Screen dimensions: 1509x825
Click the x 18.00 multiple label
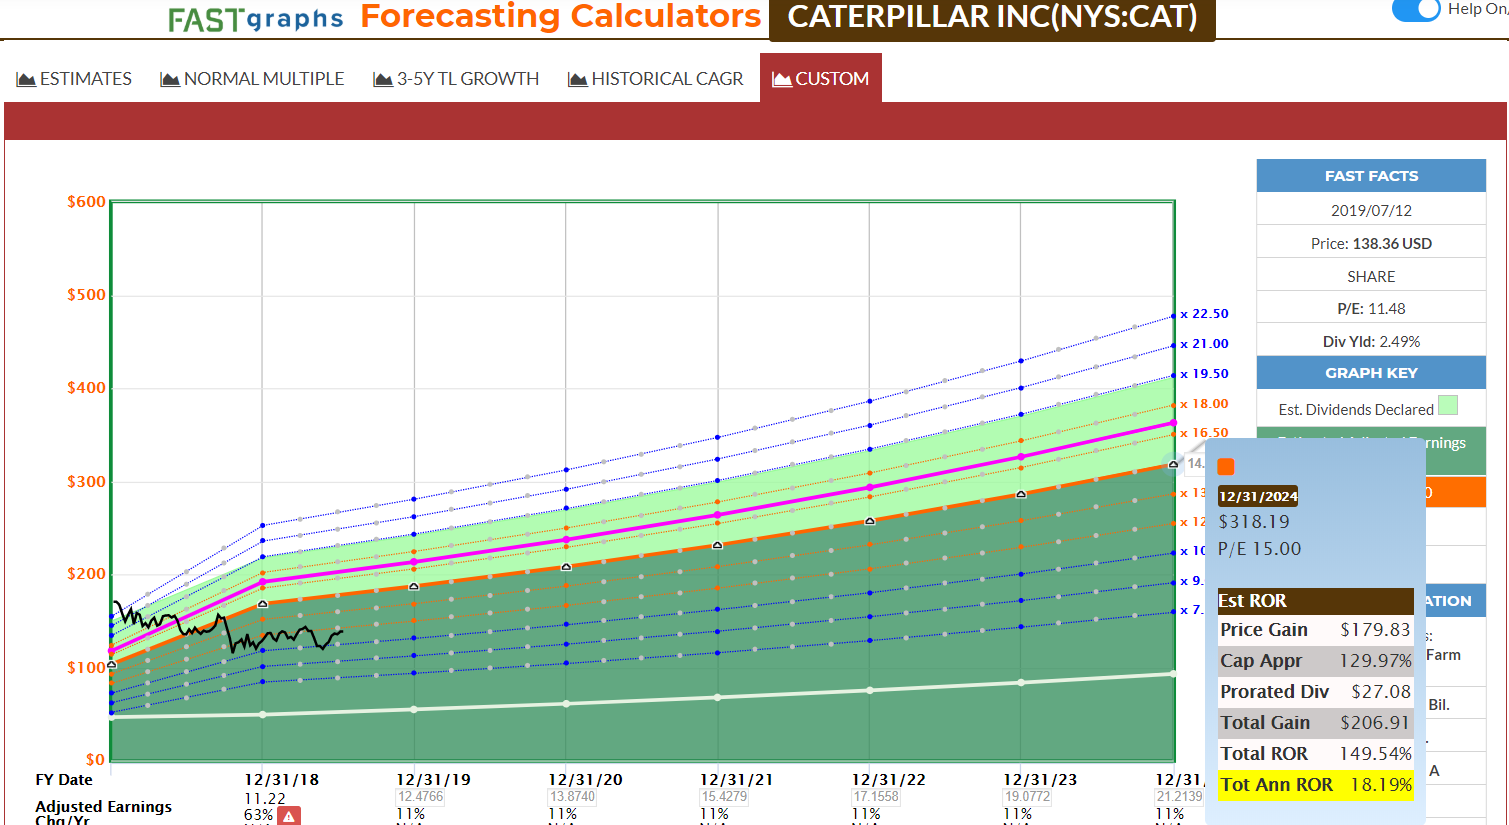click(1204, 404)
